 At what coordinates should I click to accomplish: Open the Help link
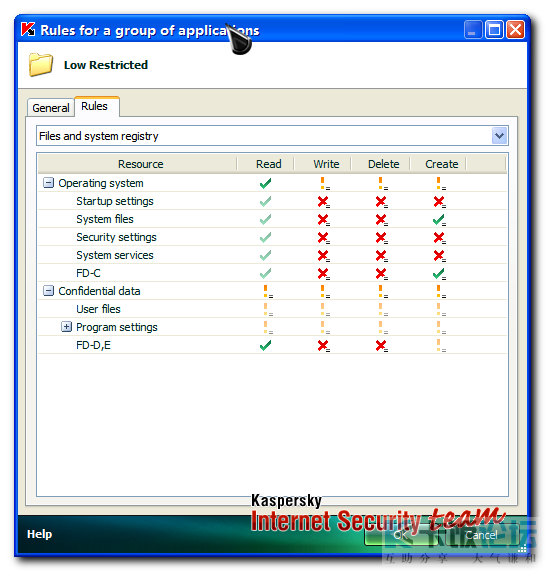coord(39,534)
